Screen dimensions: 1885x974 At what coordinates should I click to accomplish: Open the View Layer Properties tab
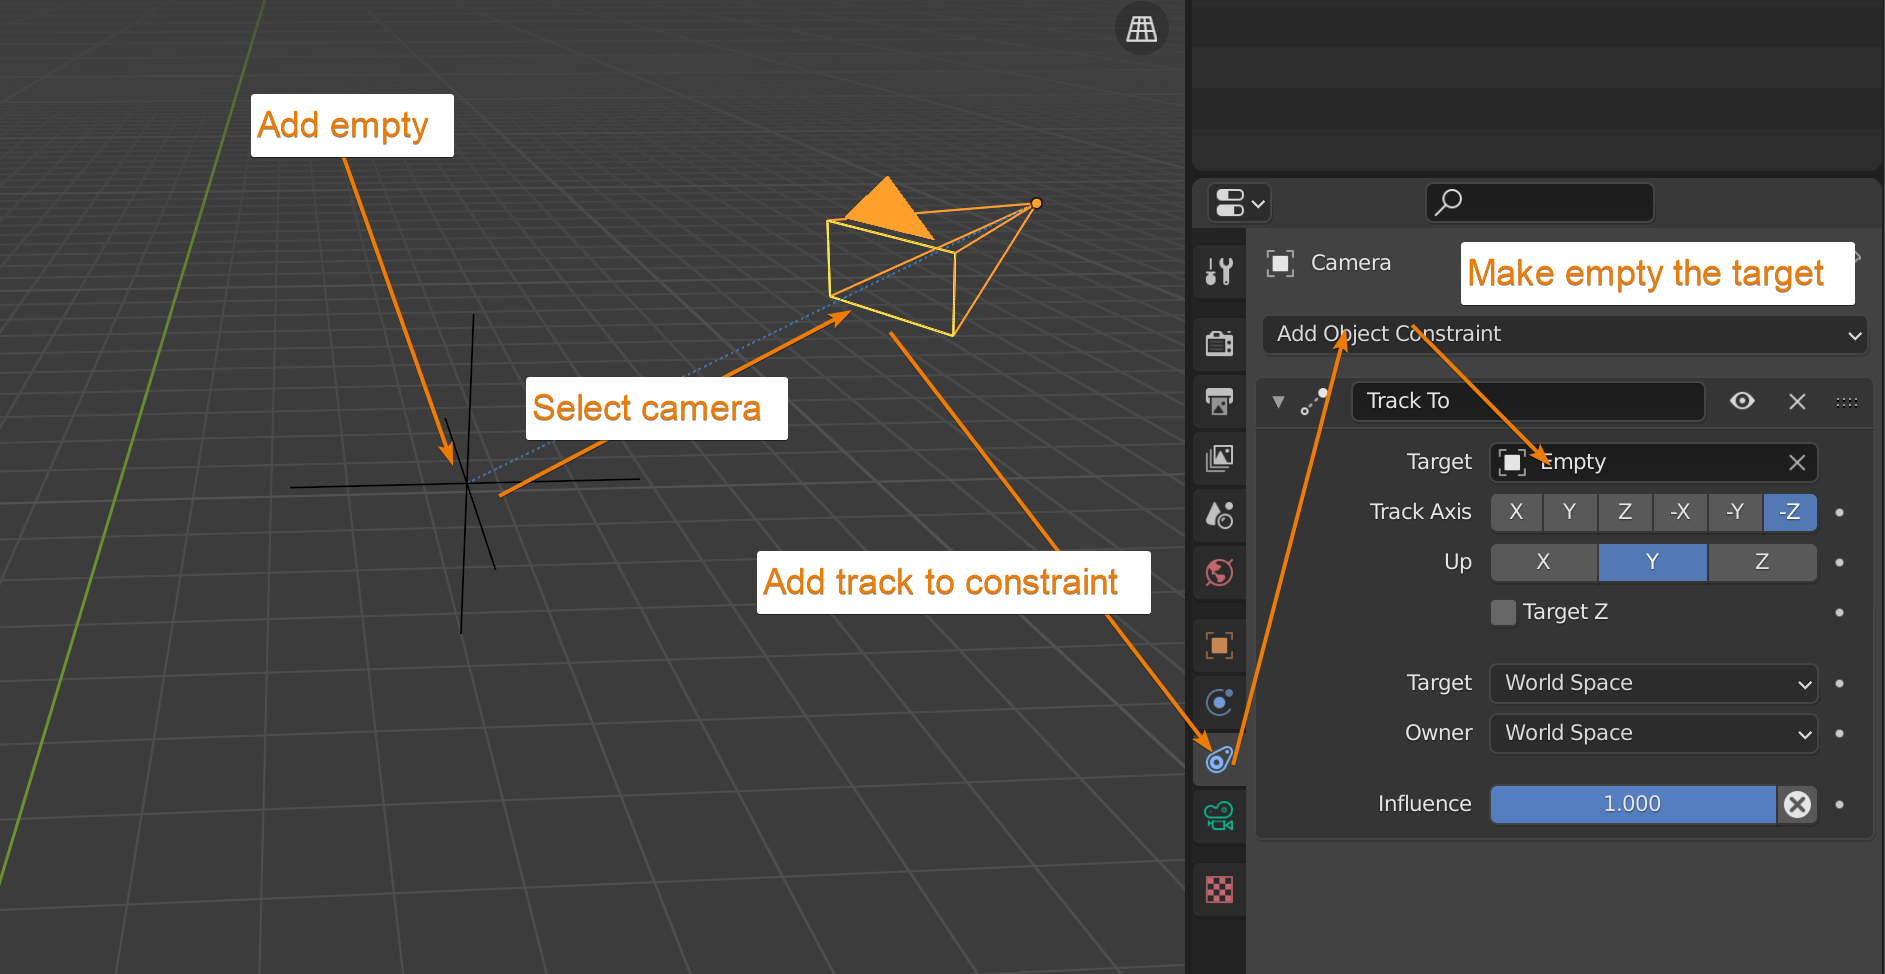click(x=1219, y=457)
